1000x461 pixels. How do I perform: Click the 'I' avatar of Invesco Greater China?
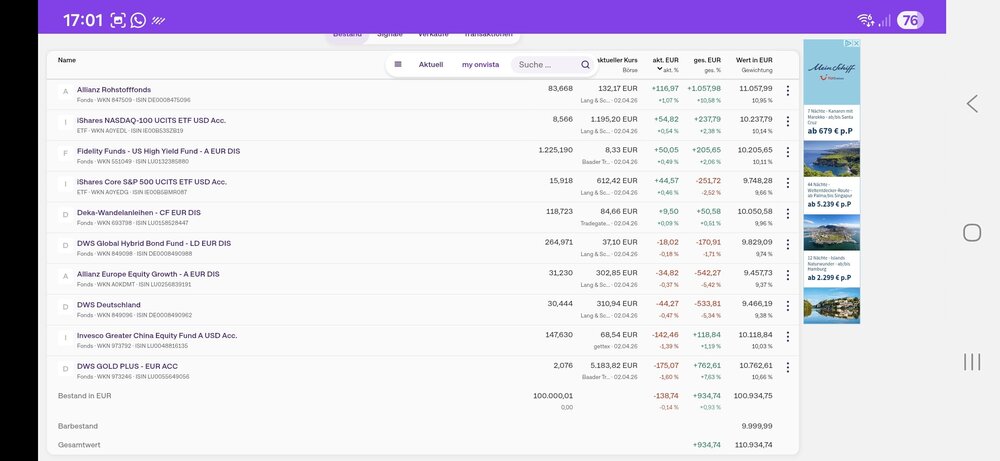coord(65,338)
